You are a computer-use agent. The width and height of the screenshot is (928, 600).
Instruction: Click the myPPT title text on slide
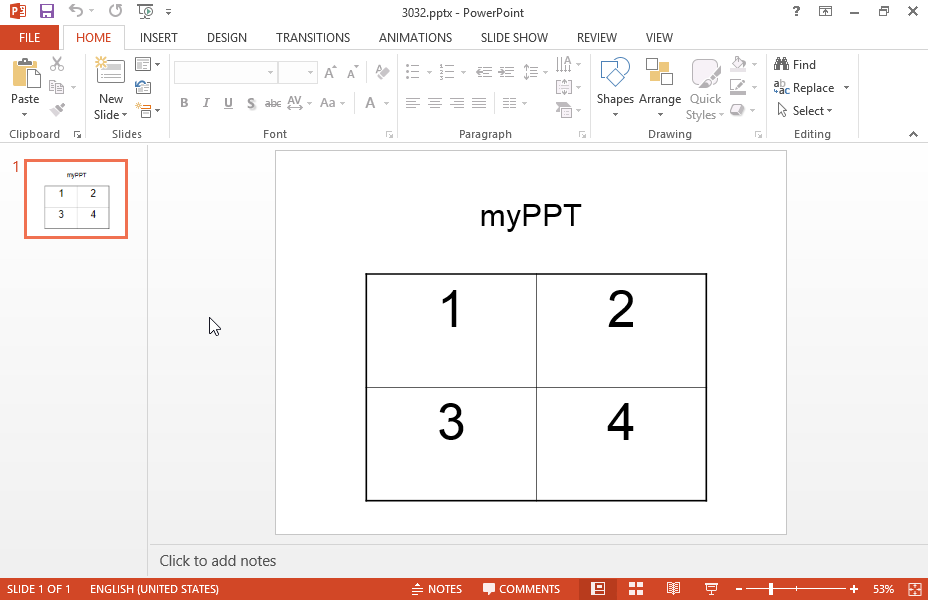(x=531, y=215)
